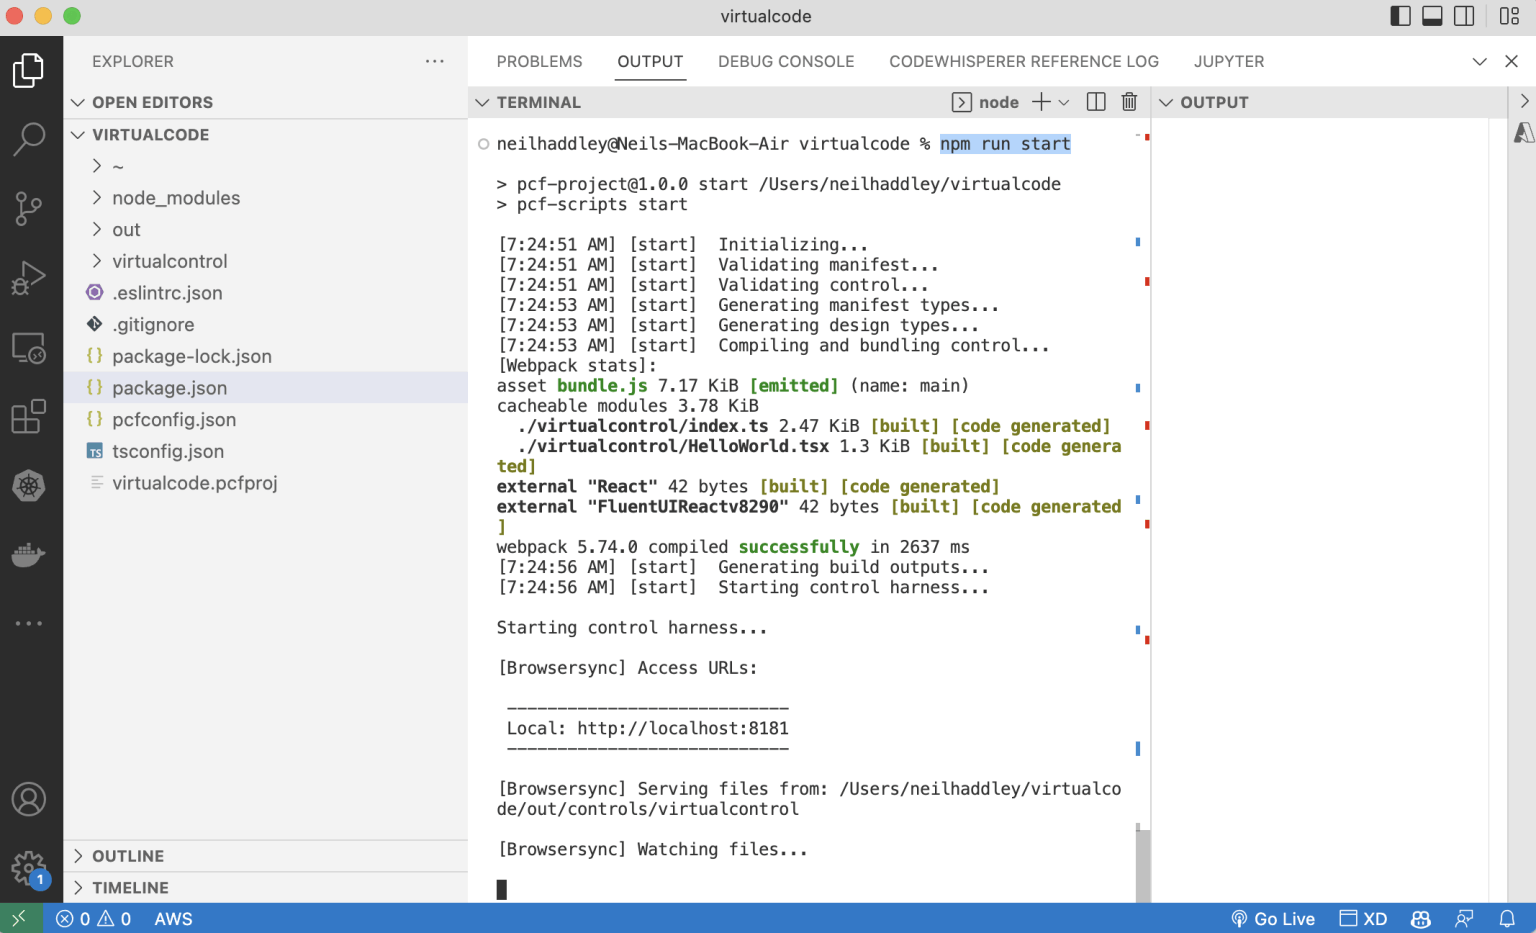The image size is (1536, 933).
Task: Open the tsconfig.json file
Action: coord(168,451)
